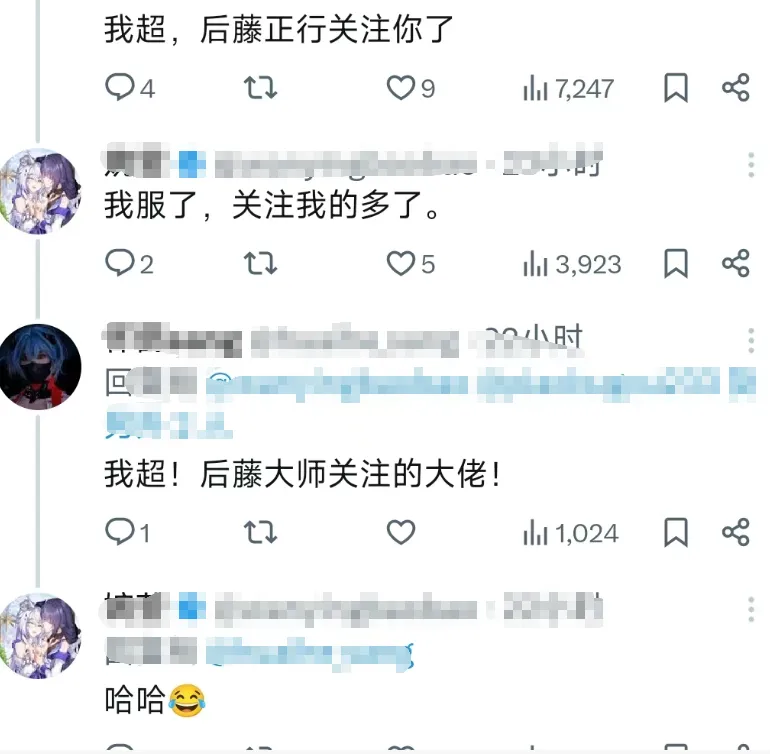Open the tweet text 我超！后藤大师关注的大佬！
The width and height of the screenshot is (770, 754).
point(302,475)
